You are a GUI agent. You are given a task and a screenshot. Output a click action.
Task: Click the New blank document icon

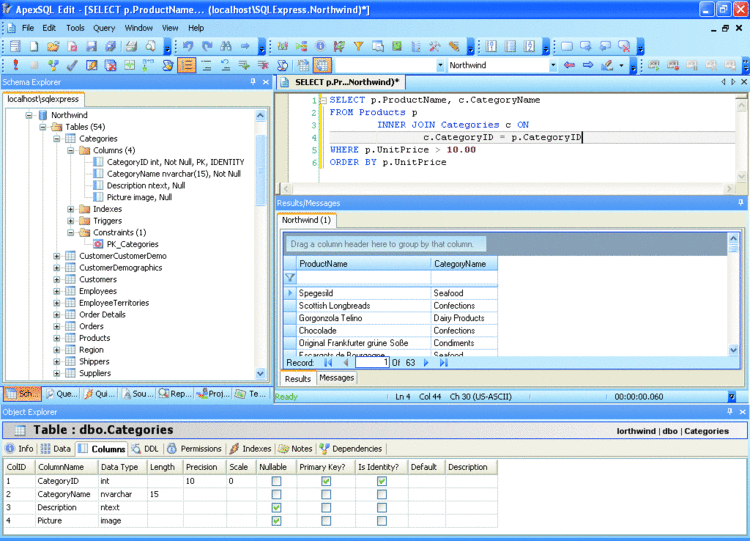(x=34, y=46)
